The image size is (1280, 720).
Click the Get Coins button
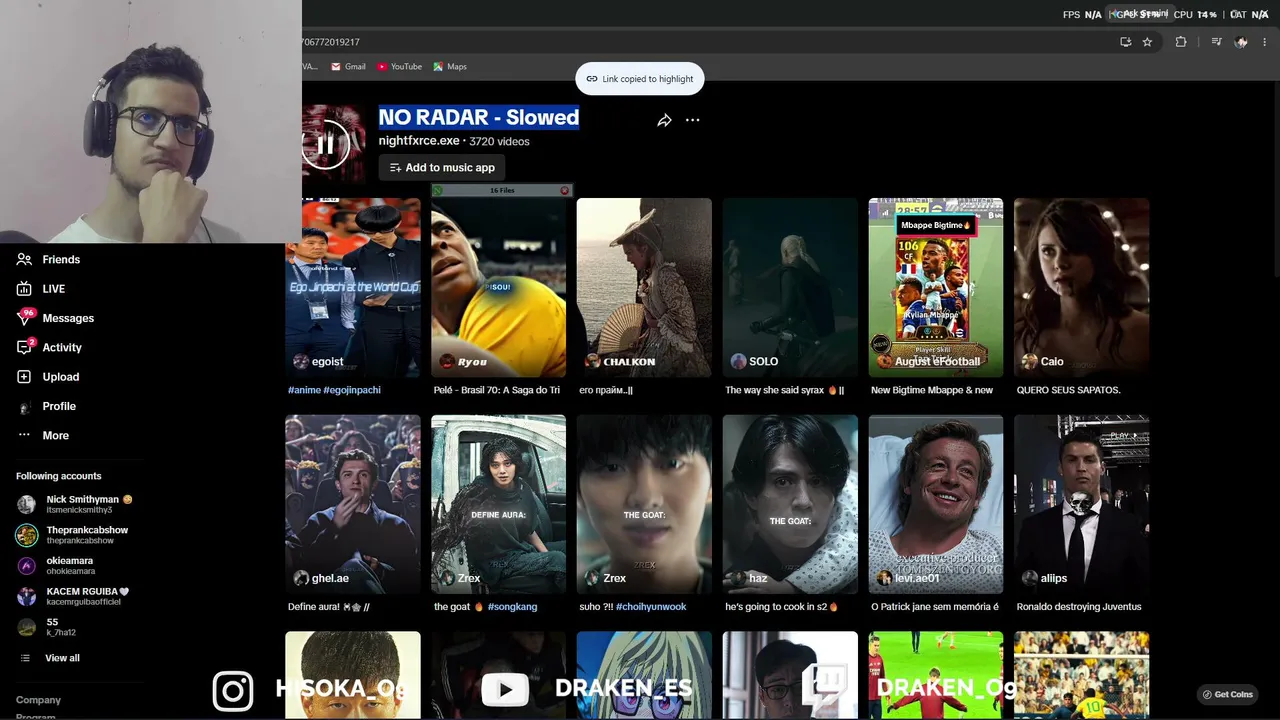pyautogui.click(x=1227, y=694)
